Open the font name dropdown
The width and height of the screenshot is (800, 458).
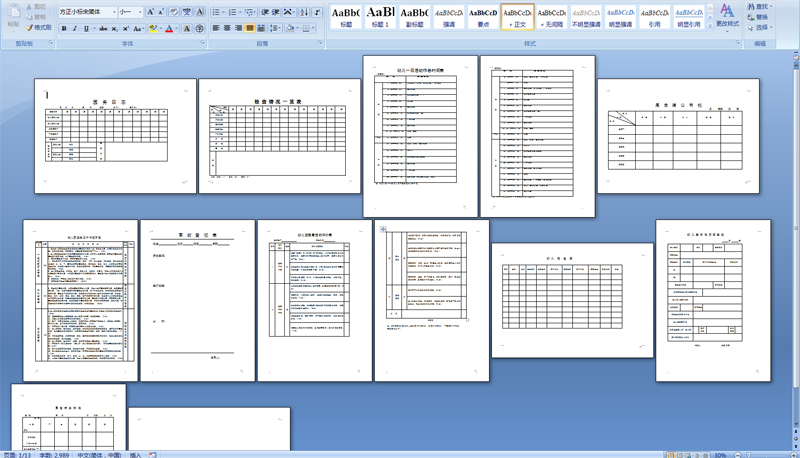(114, 12)
